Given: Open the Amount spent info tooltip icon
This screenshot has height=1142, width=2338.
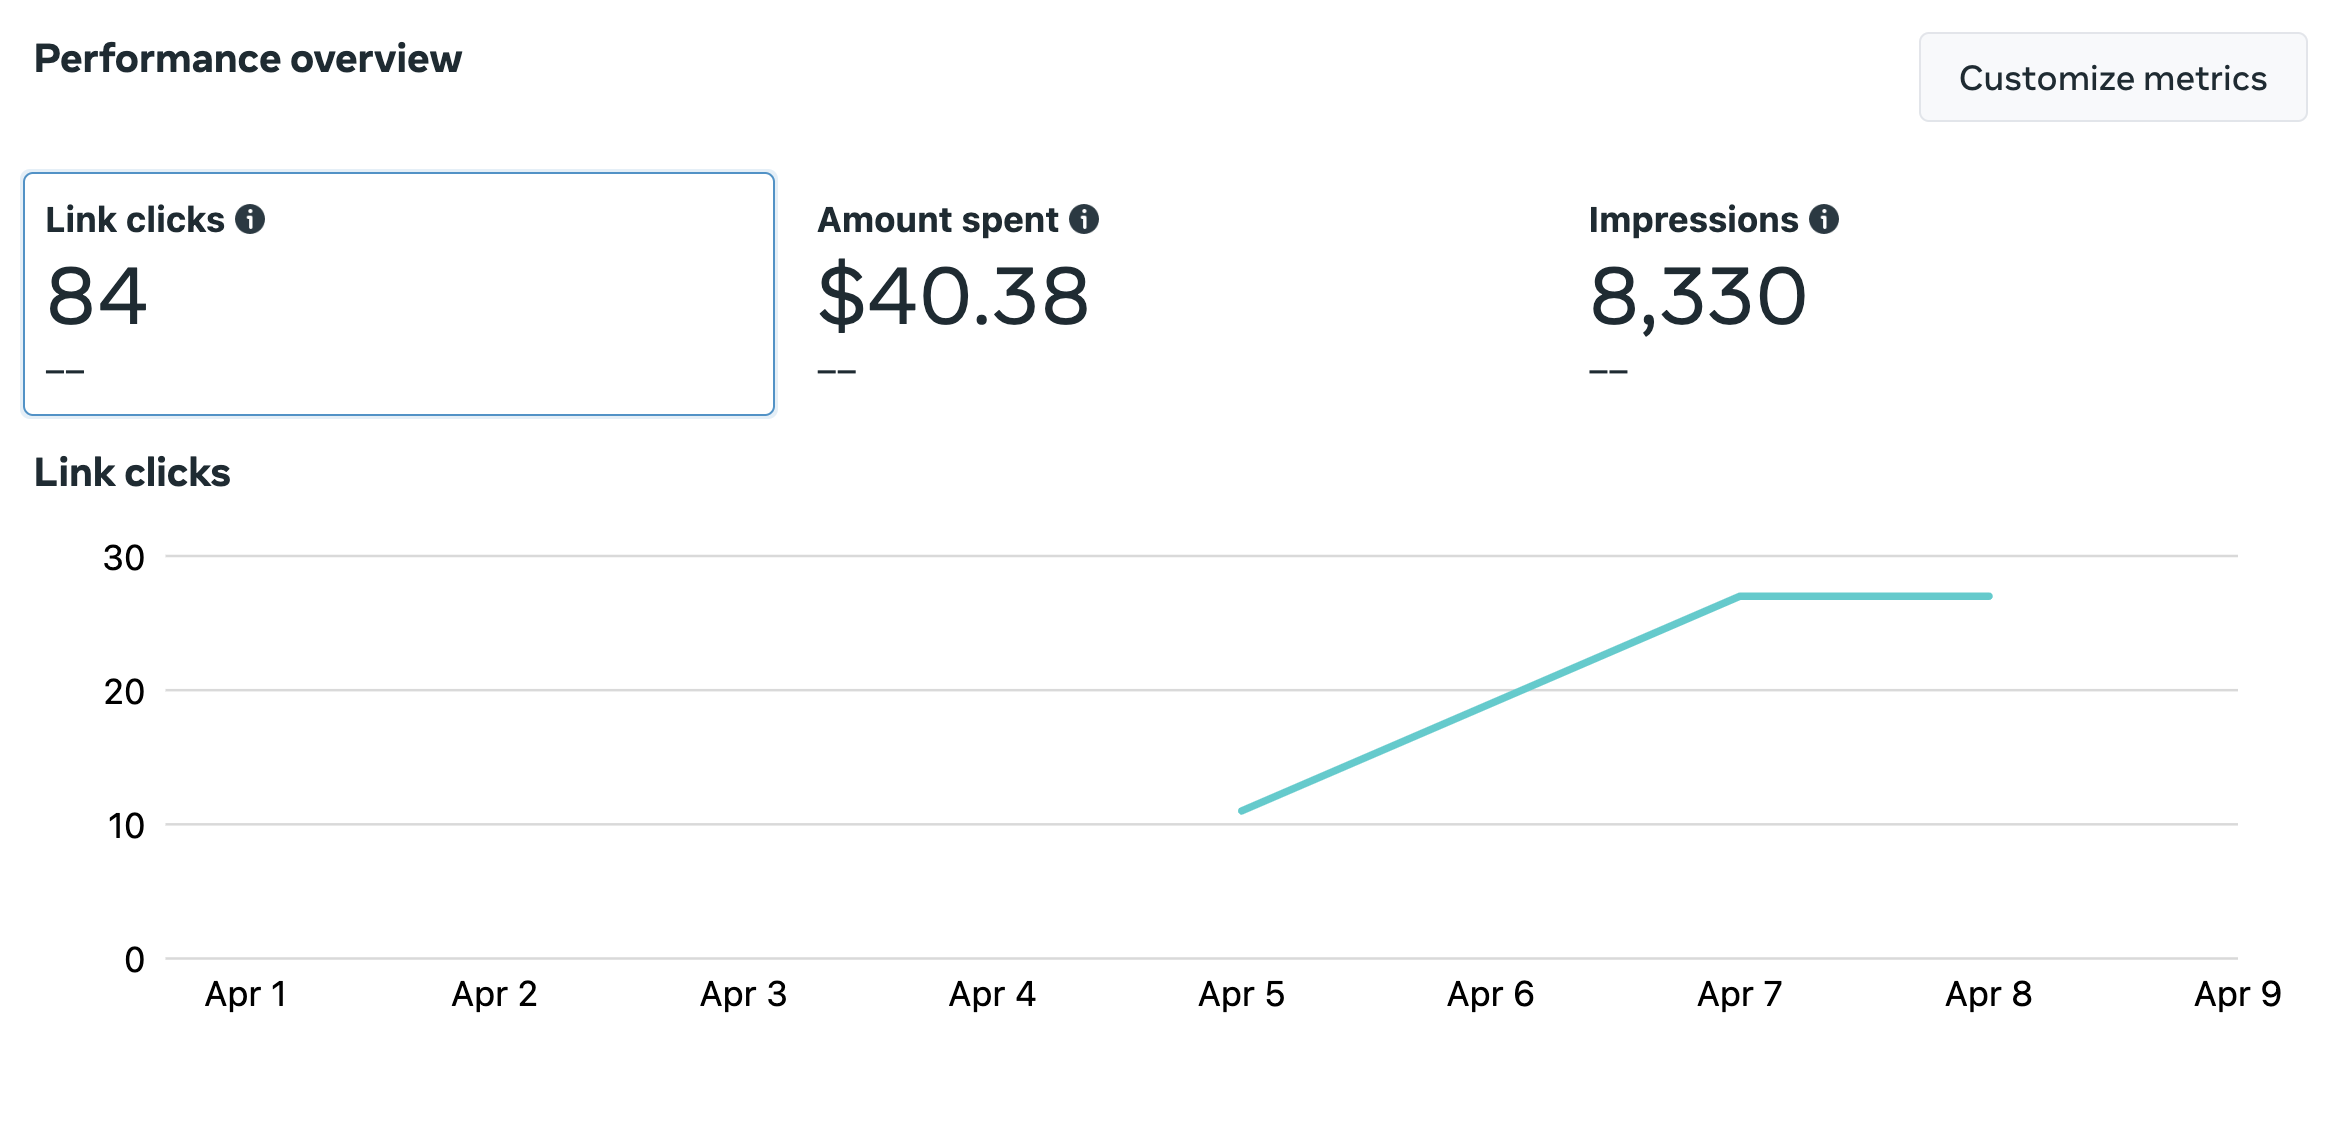Looking at the screenshot, I should click(1084, 219).
